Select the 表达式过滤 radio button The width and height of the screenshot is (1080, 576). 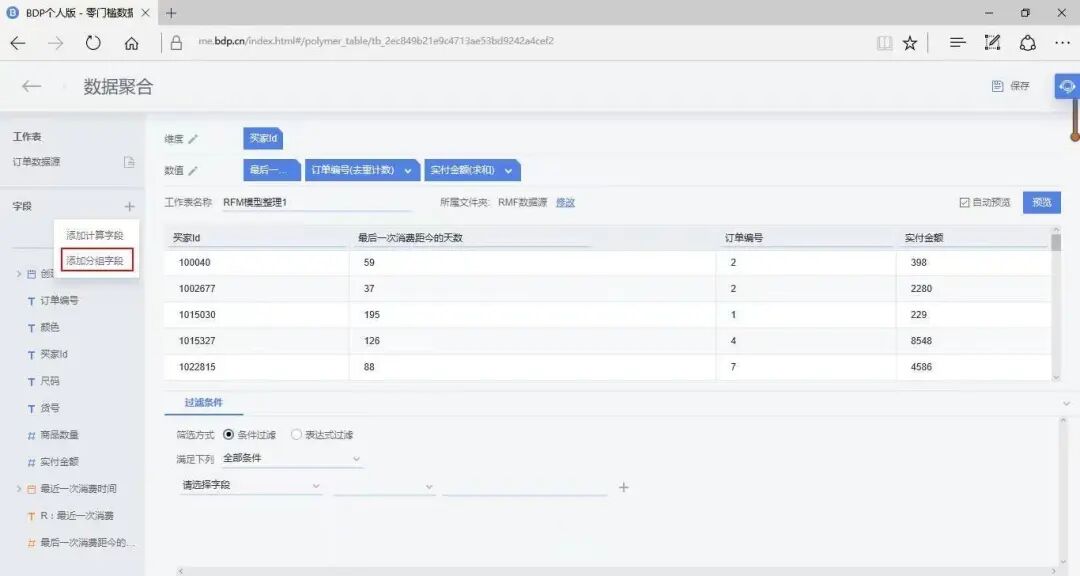(297, 434)
